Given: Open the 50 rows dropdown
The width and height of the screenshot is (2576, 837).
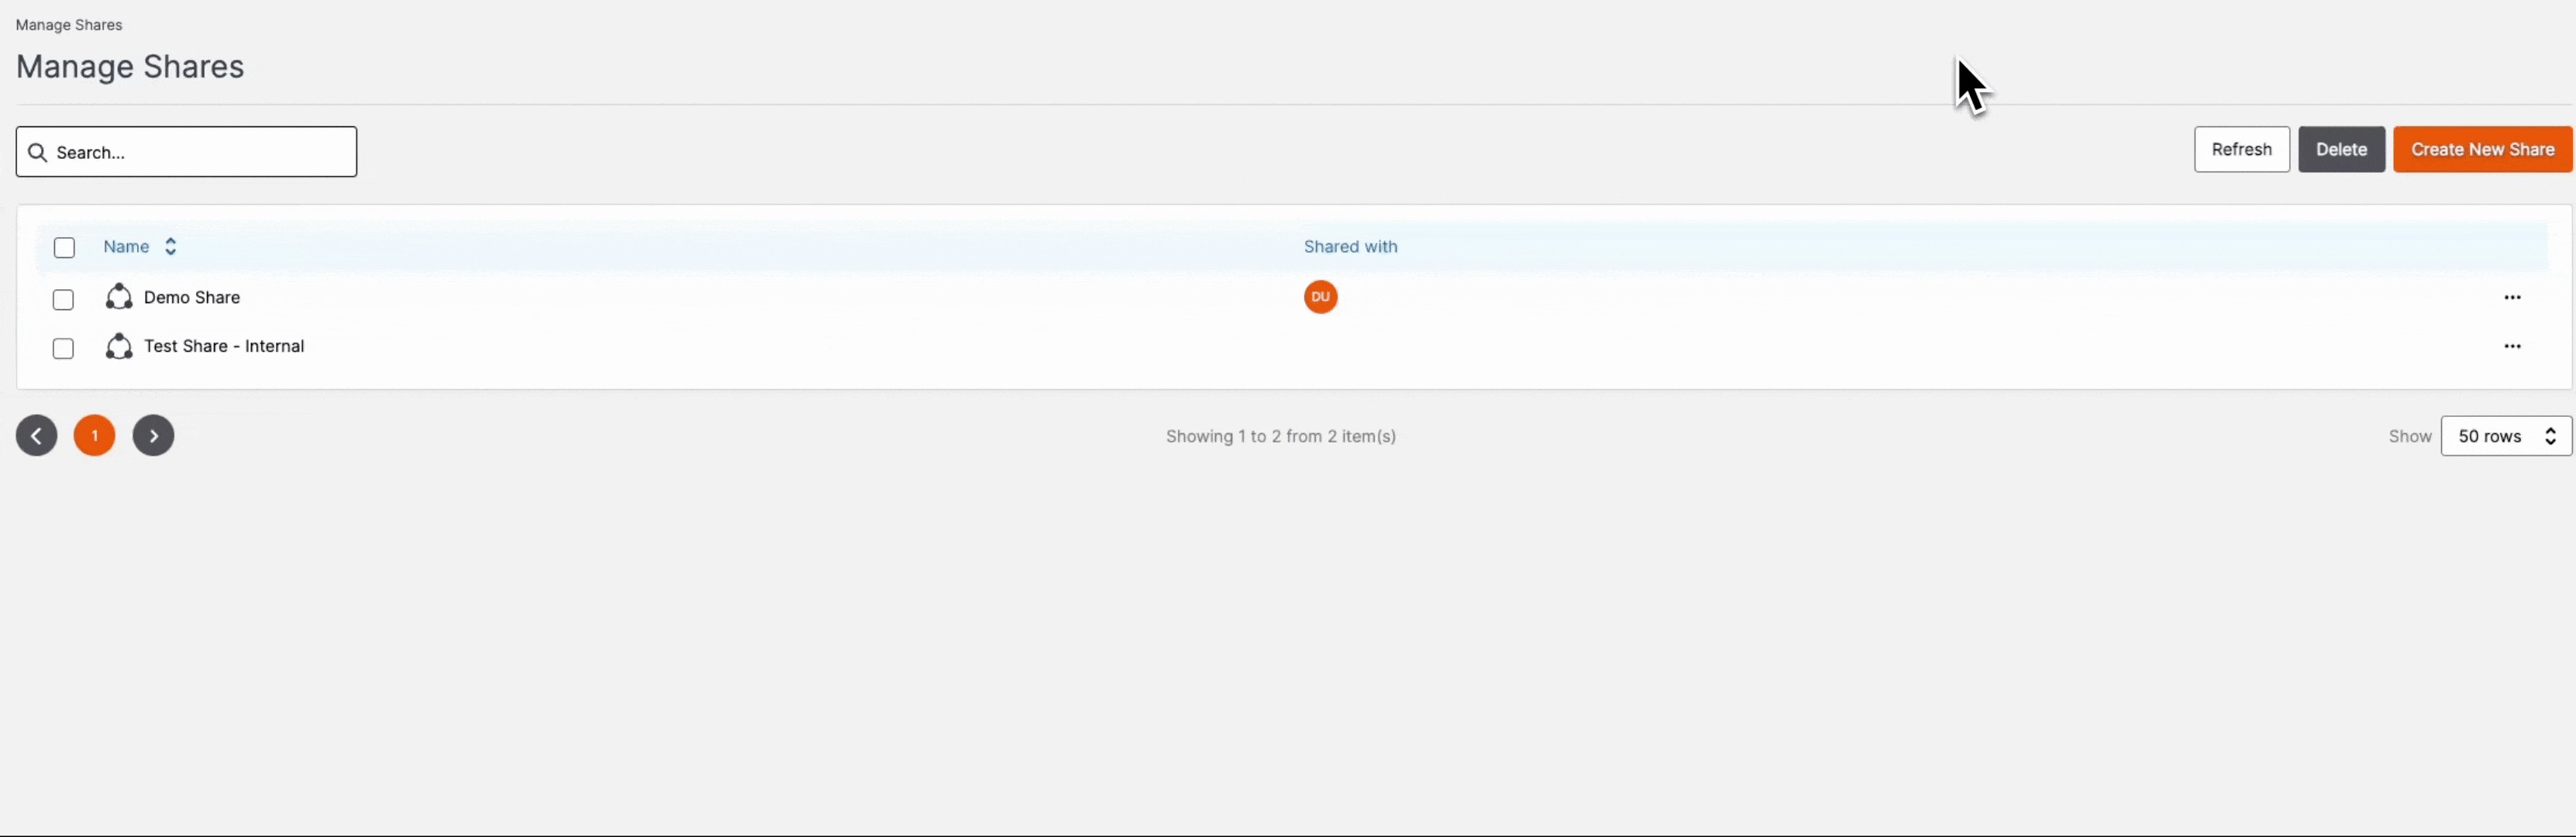Looking at the screenshot, I should [x=2505, y=436].
